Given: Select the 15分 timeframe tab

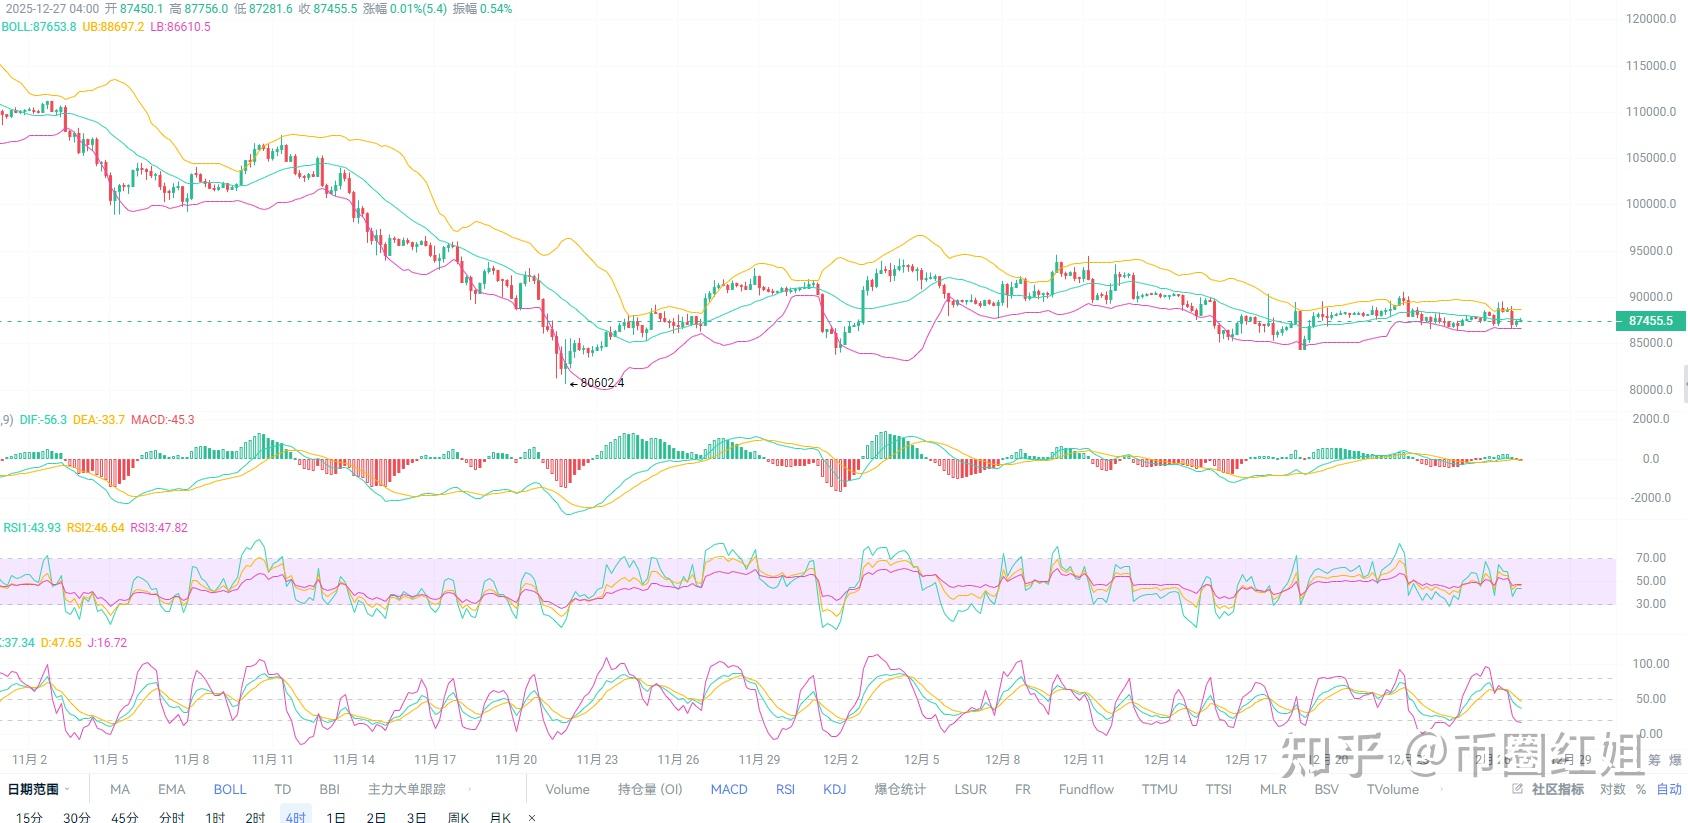Looking at the screenshot, I should click(x=29, y=817).
